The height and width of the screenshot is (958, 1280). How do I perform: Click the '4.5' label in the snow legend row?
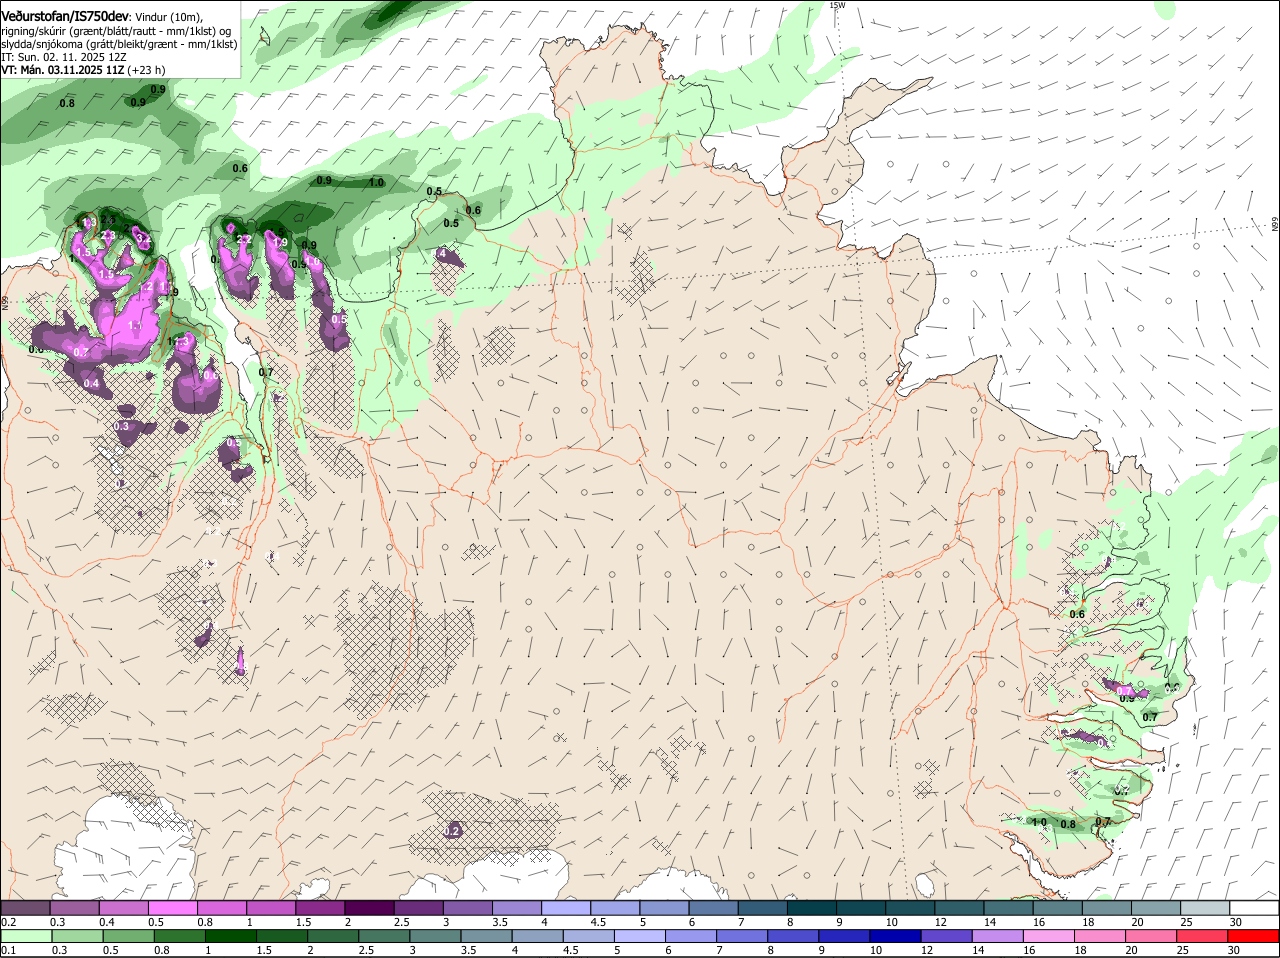click(597, 922)
